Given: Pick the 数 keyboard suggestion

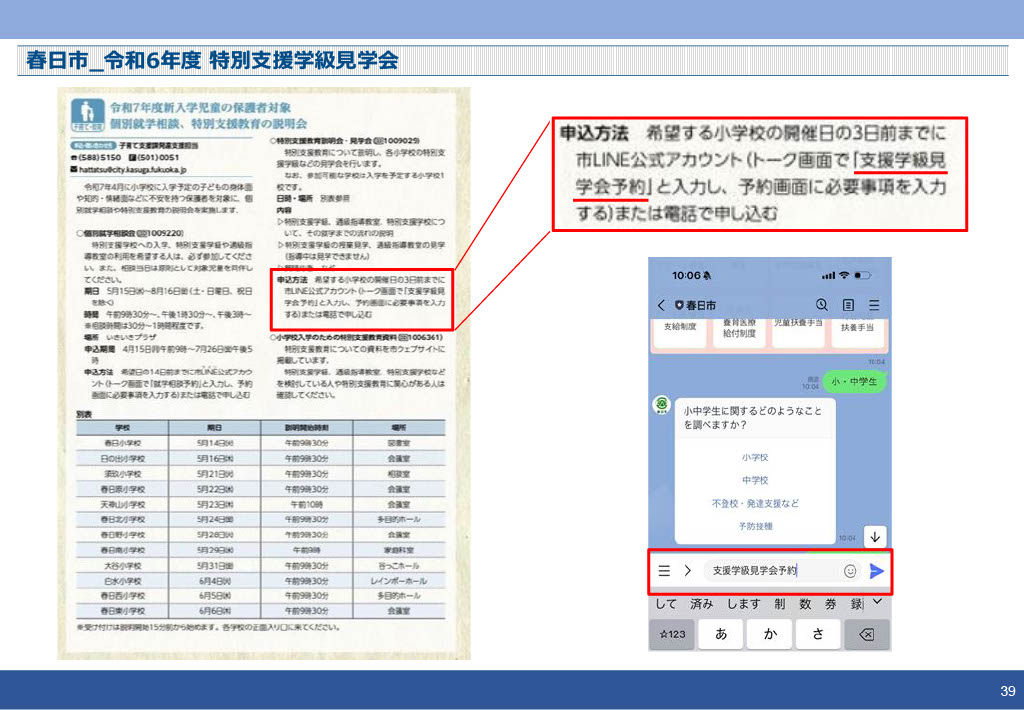Looking at the screenshot, I should (x=805, y=604).
